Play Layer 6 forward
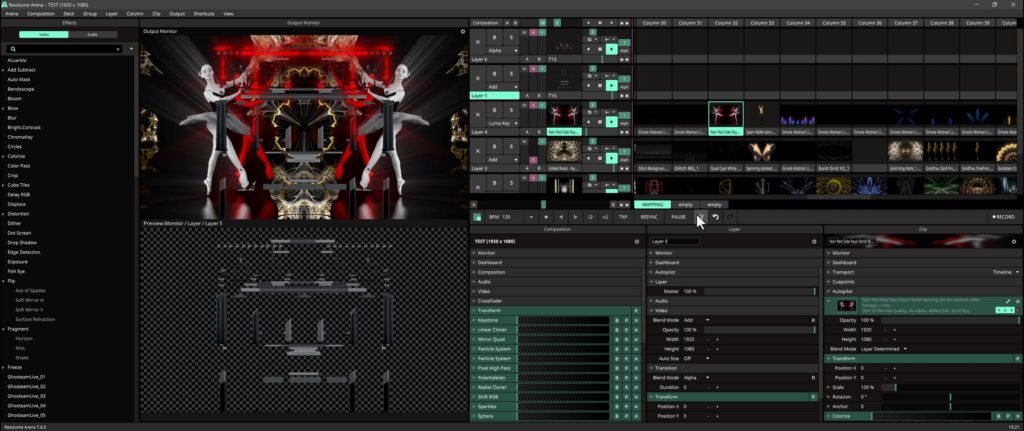The height and width of the screenshot is (431, 1024). click(x=611, y=49)
